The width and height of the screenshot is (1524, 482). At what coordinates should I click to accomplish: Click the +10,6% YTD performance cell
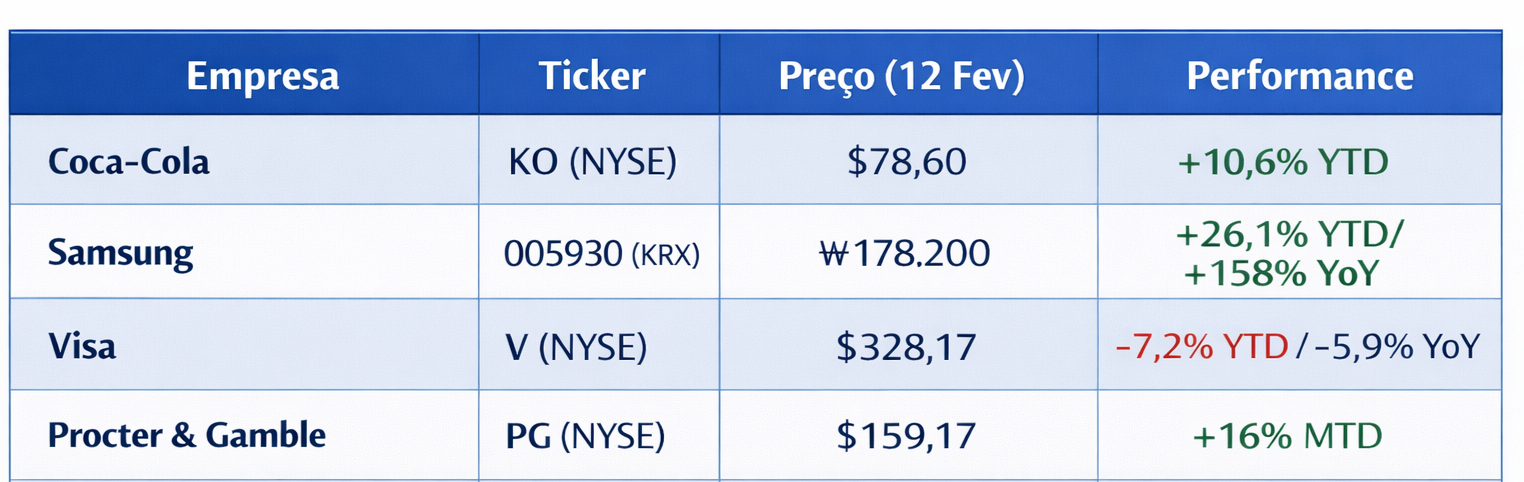1282,162
